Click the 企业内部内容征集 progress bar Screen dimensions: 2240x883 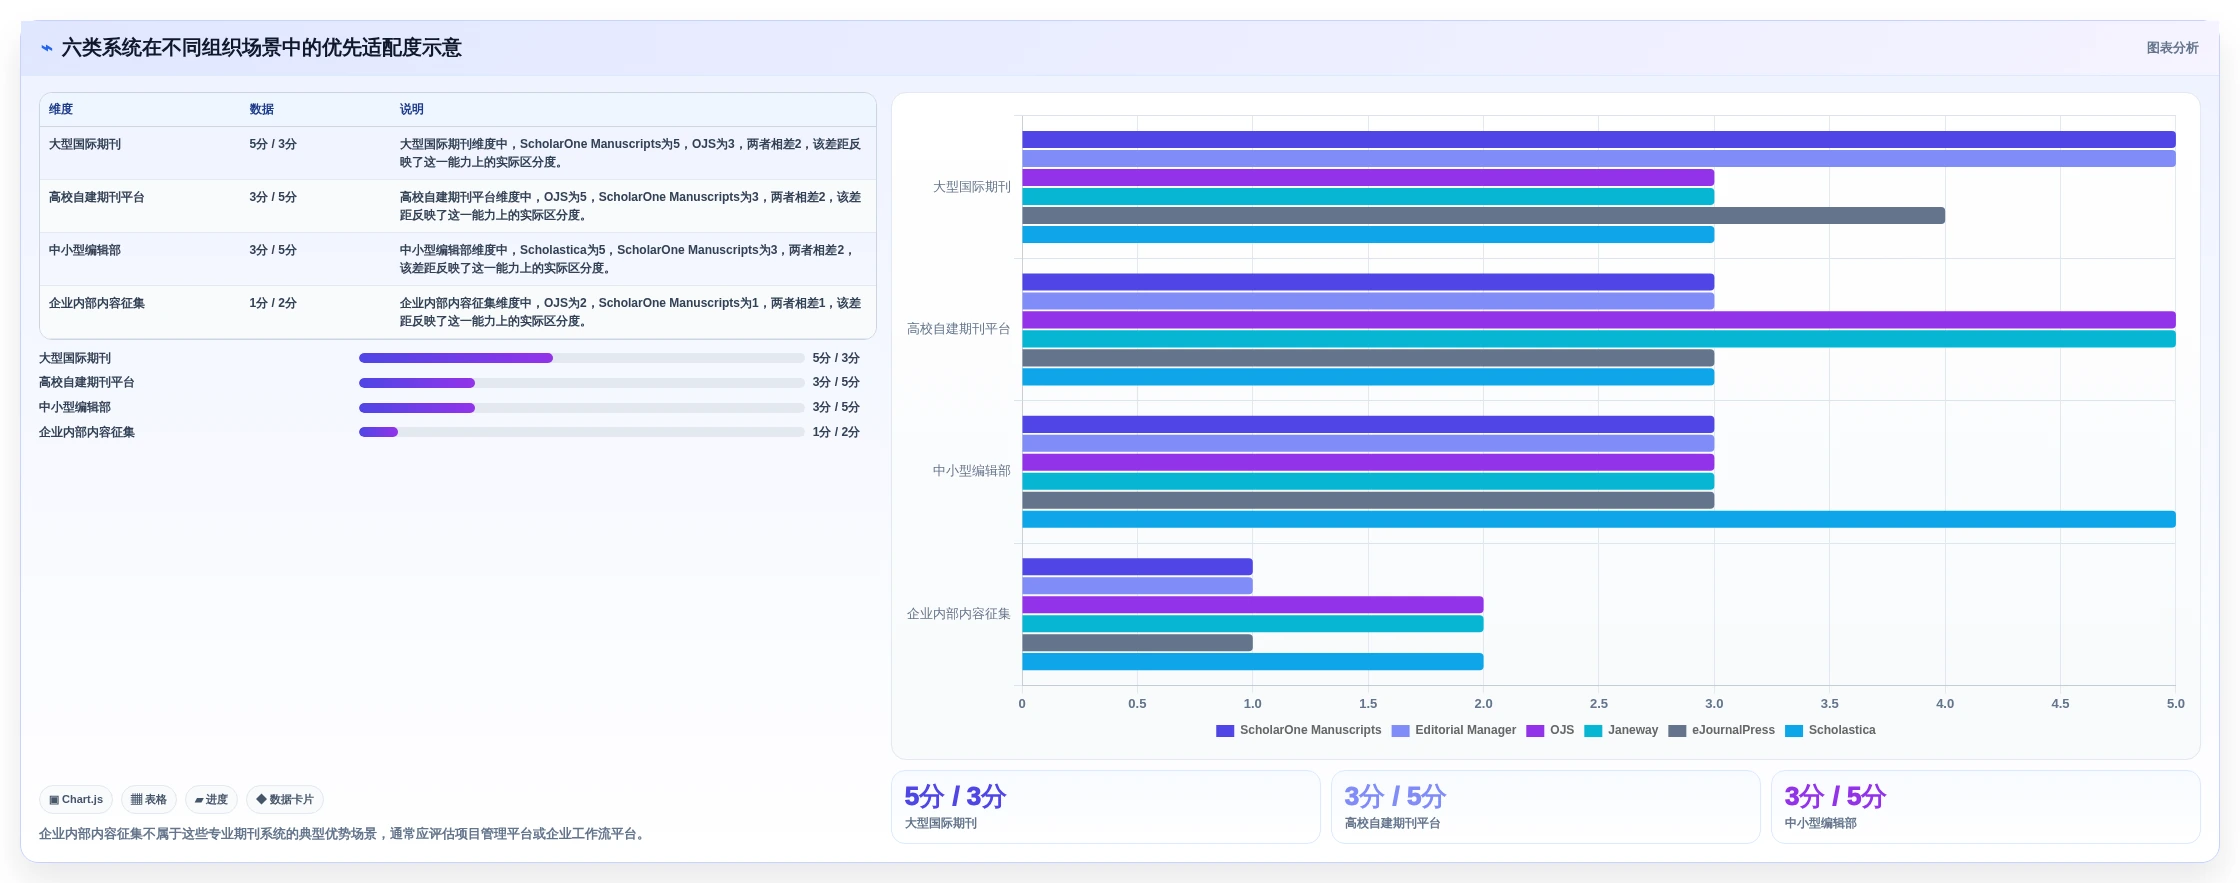[x=581, y=432]
